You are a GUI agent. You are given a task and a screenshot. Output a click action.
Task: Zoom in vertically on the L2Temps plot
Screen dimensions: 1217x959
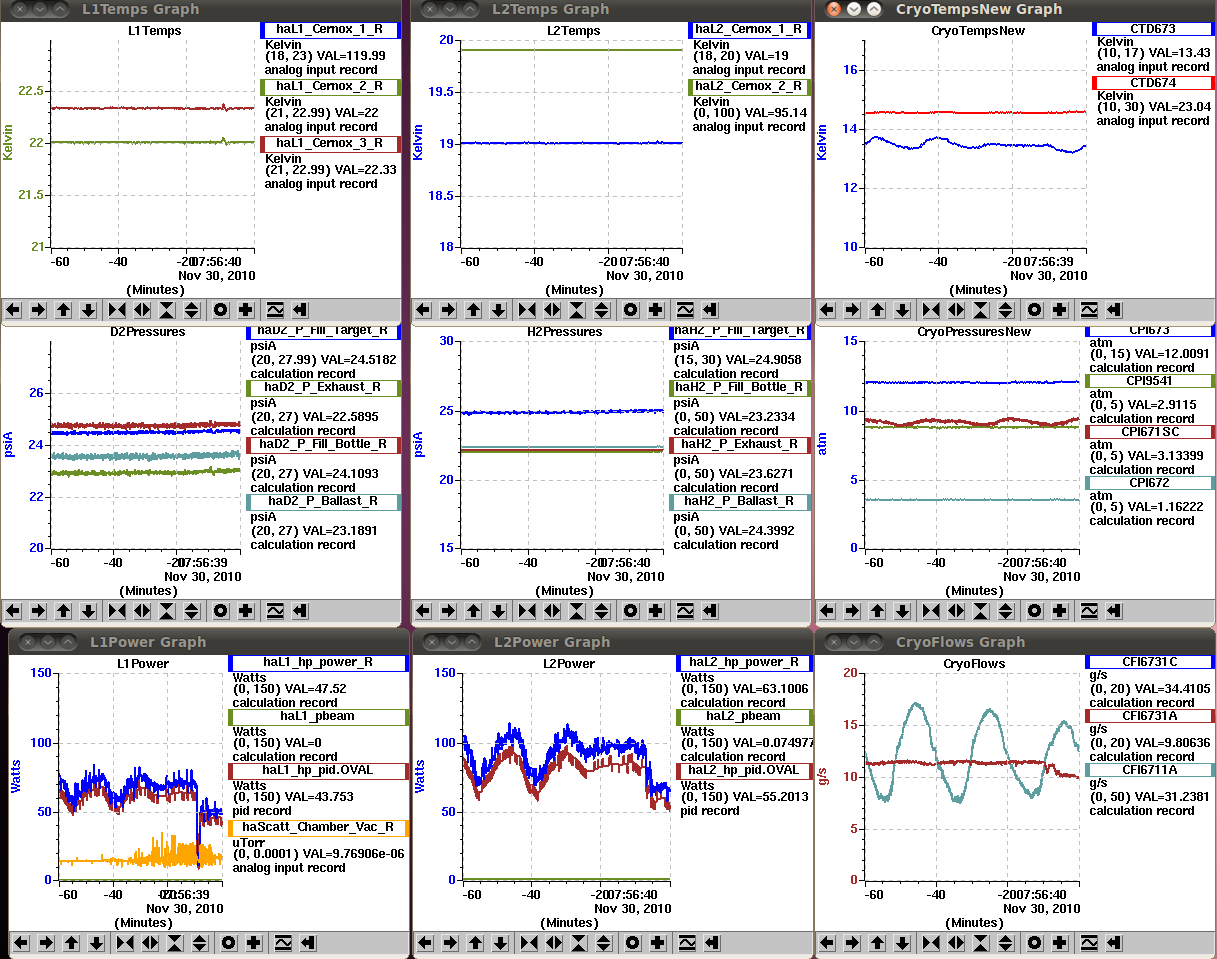click(x=577, y=310)
